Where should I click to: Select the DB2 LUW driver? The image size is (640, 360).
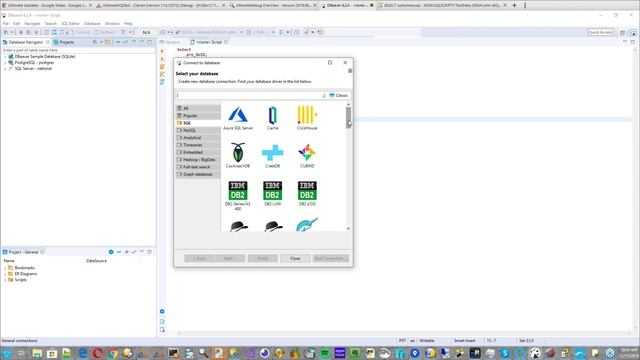272,193
